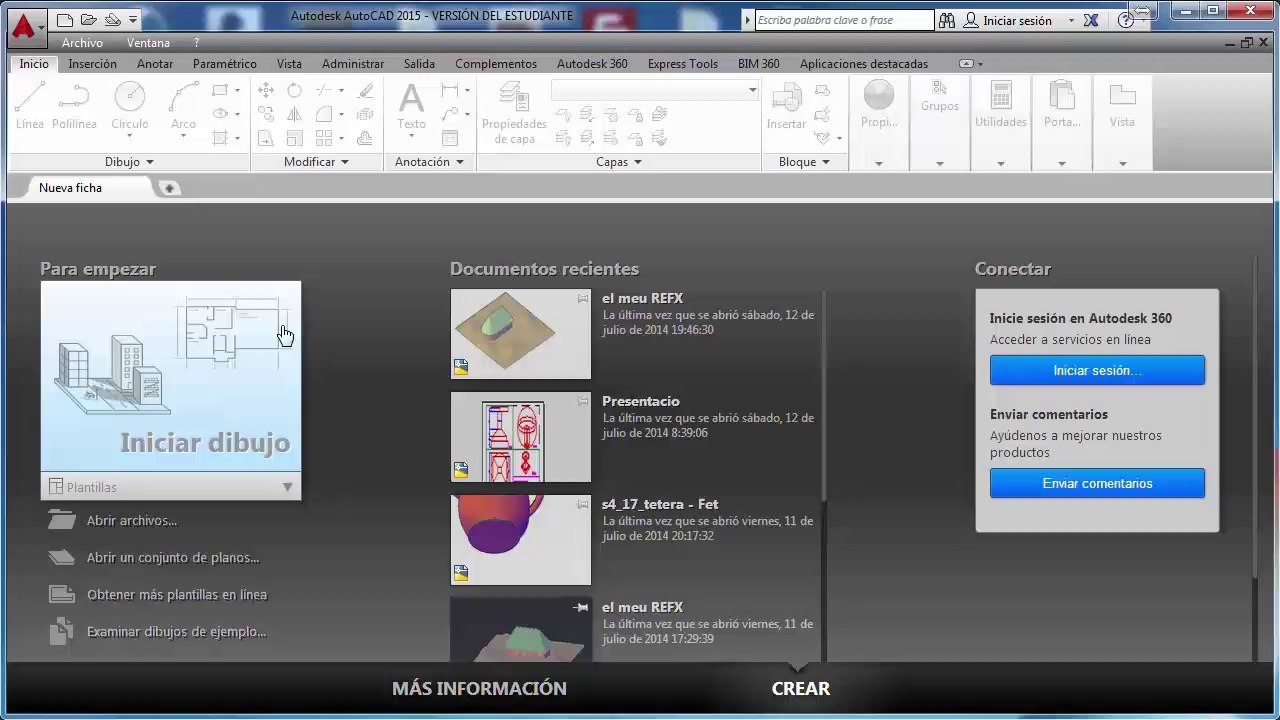Add a new tab with plus button
This screenshot has height=720, width=1280.
coord(169,188)
